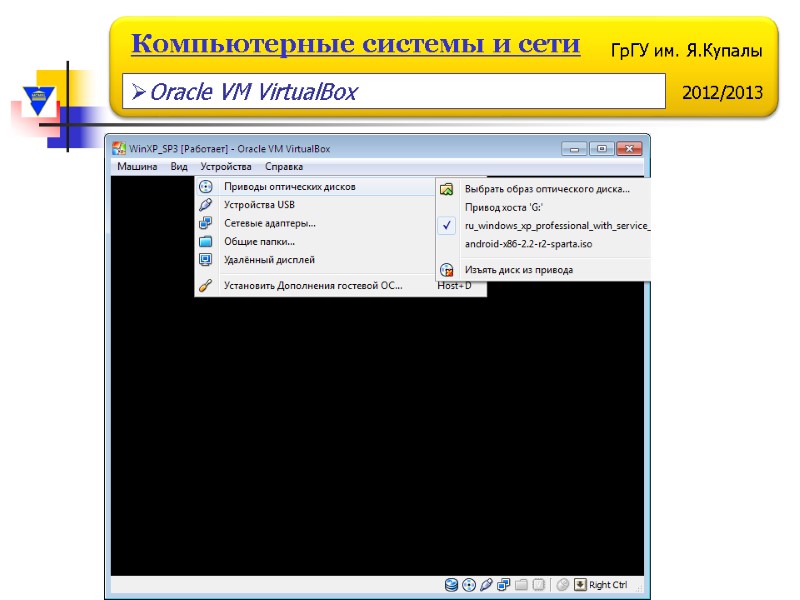This screenshot has height=600, width=800.
Task: Select Привод хоста 'G:' option
Action: click(x=544, y=208)
